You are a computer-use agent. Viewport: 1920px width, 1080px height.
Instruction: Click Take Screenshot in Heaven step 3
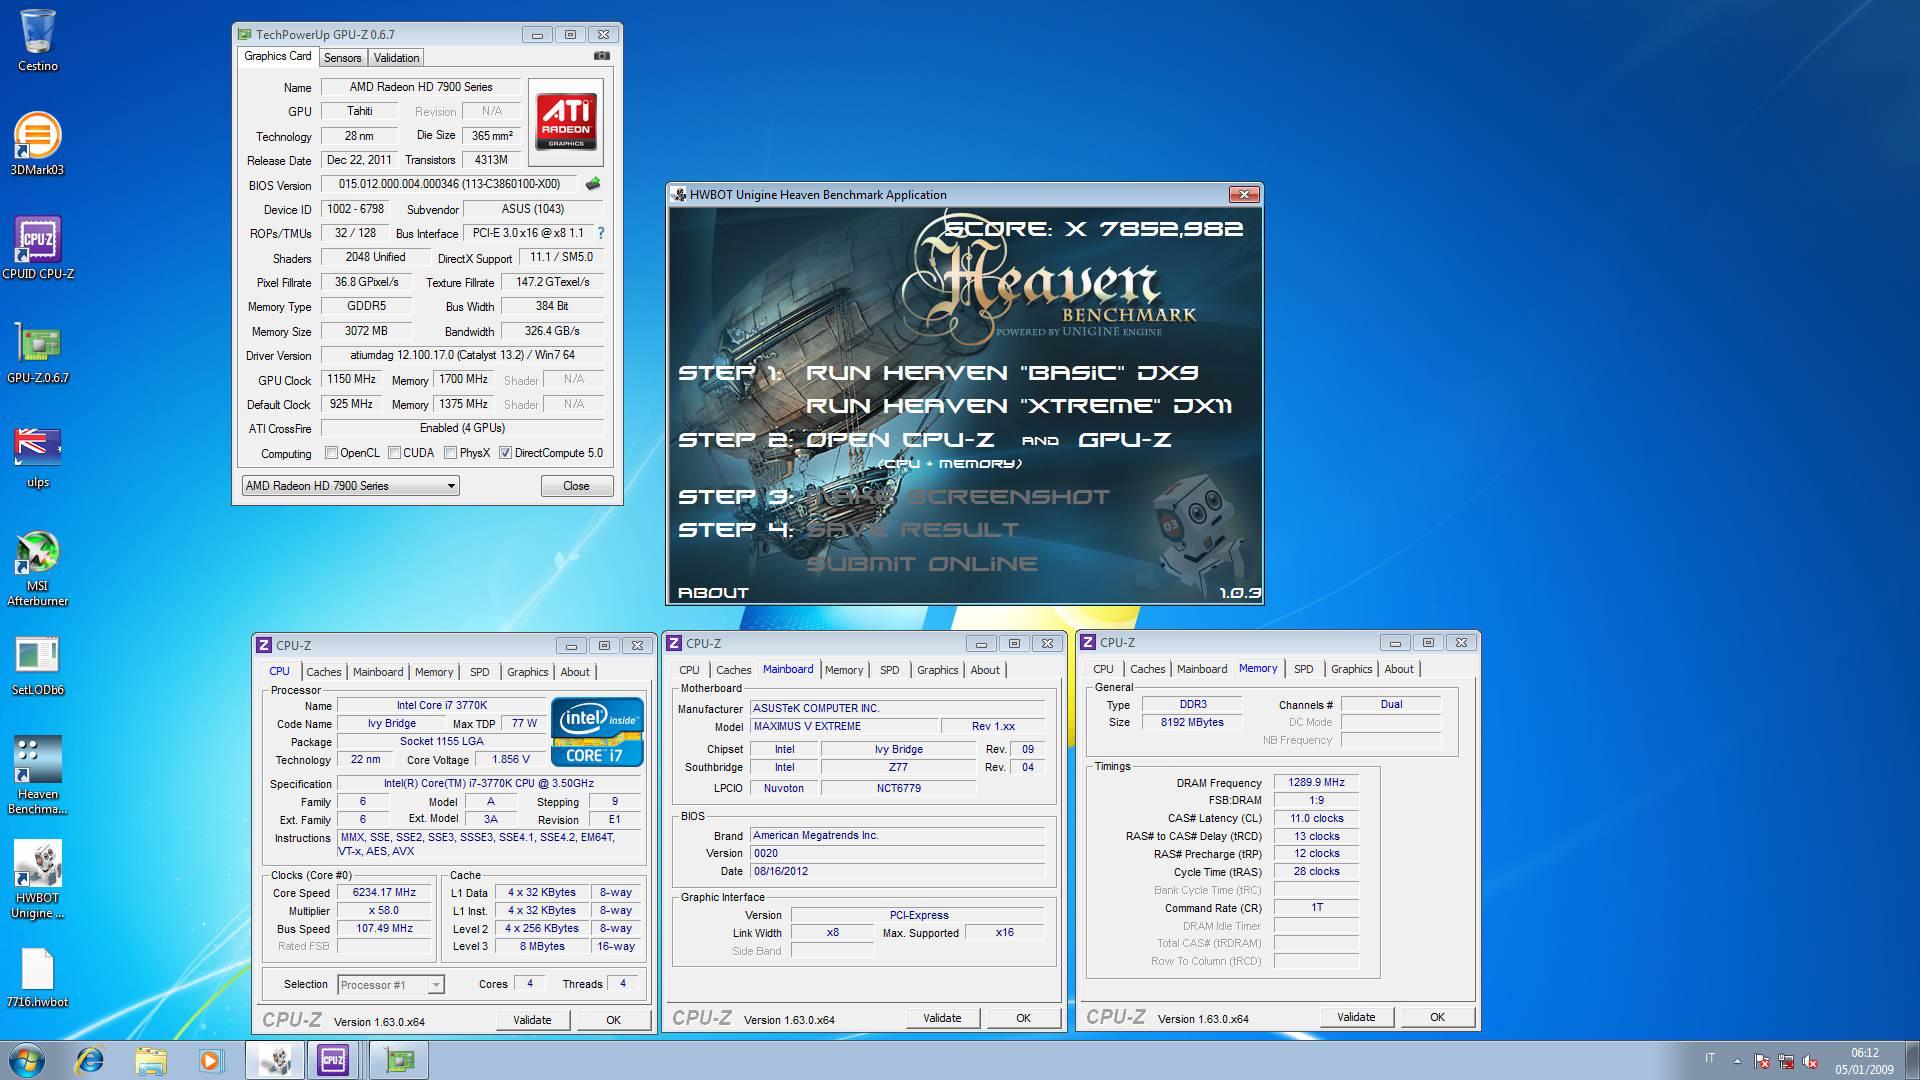pyautogui.click(x=958, y=497)
